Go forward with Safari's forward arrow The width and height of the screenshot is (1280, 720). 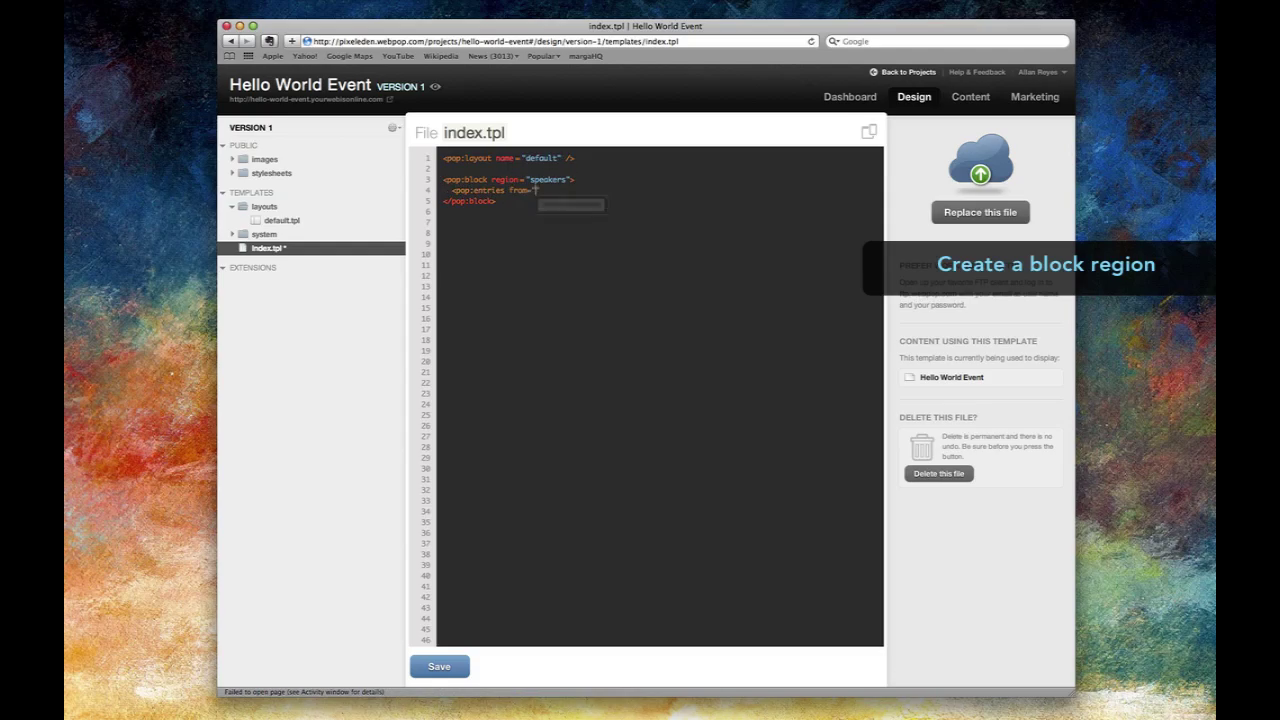pos(245,41)
